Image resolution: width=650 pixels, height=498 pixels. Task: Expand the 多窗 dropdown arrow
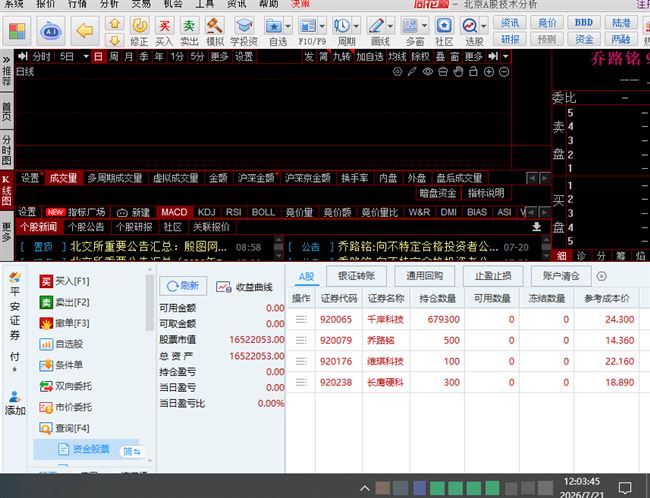coord(424,26)
